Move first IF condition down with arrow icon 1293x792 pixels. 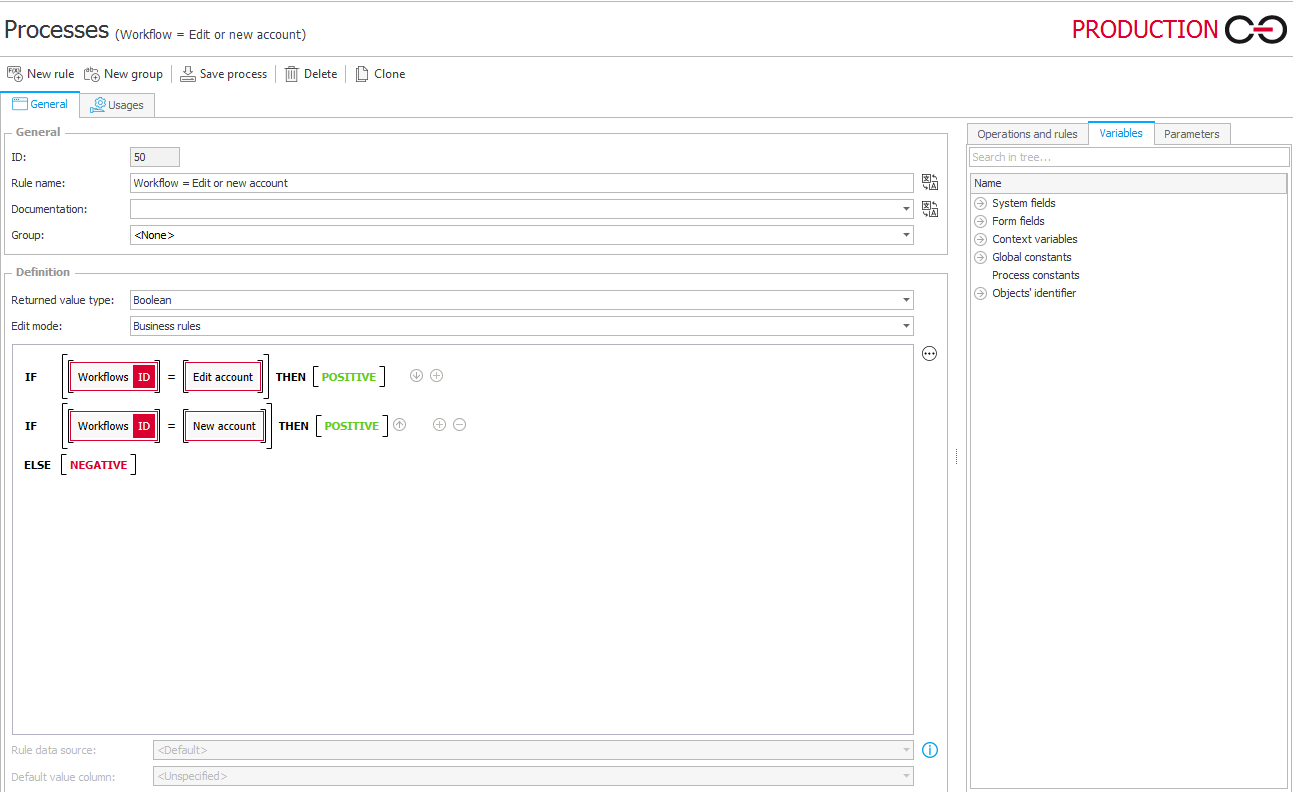tap(416, 375)
